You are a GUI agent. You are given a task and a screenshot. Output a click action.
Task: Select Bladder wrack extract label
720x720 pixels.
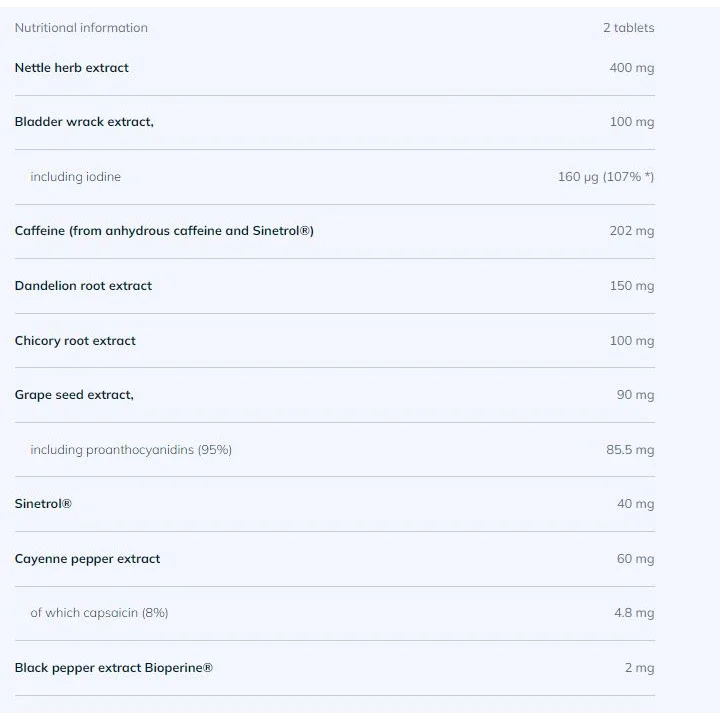click(84, 122)
